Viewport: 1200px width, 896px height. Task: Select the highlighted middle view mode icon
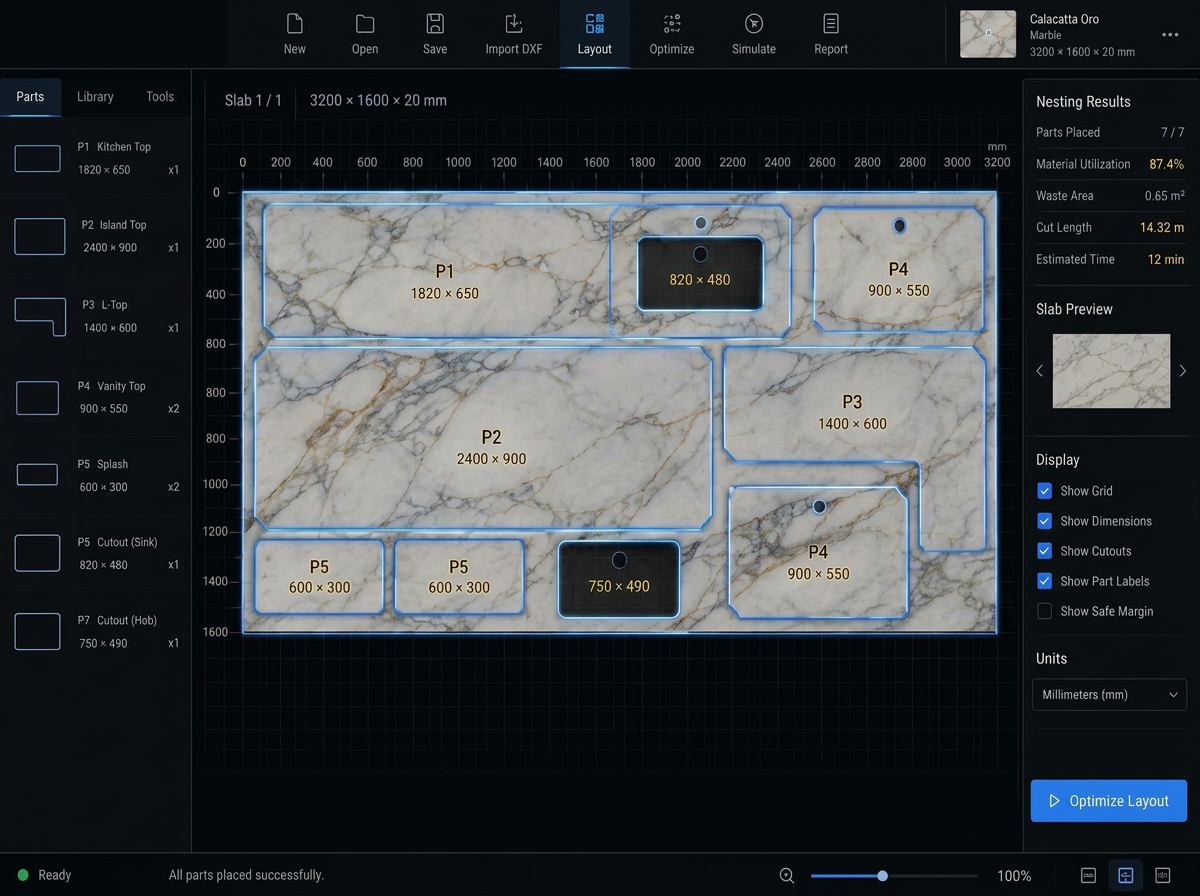[1126, 876]
